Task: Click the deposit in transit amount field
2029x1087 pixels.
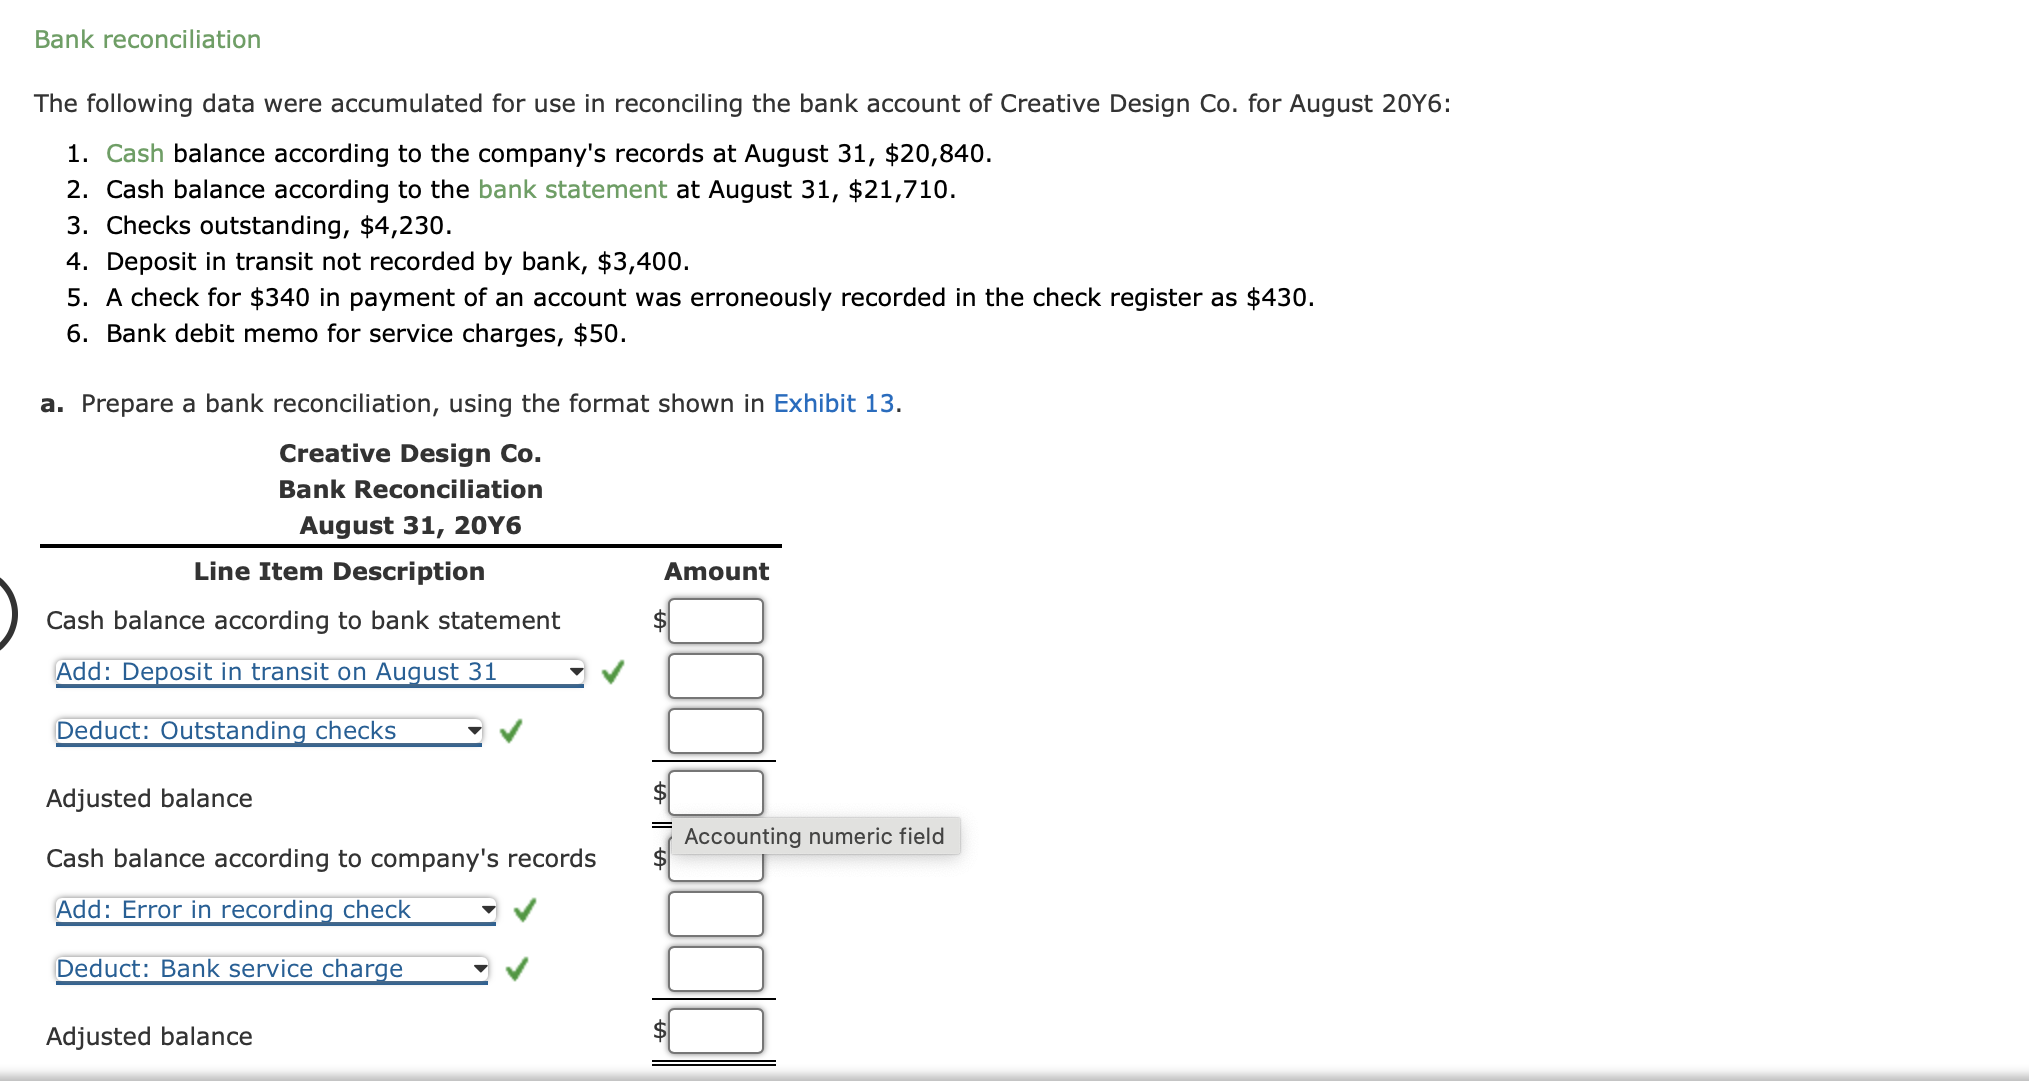Action: tap(715, 675)
